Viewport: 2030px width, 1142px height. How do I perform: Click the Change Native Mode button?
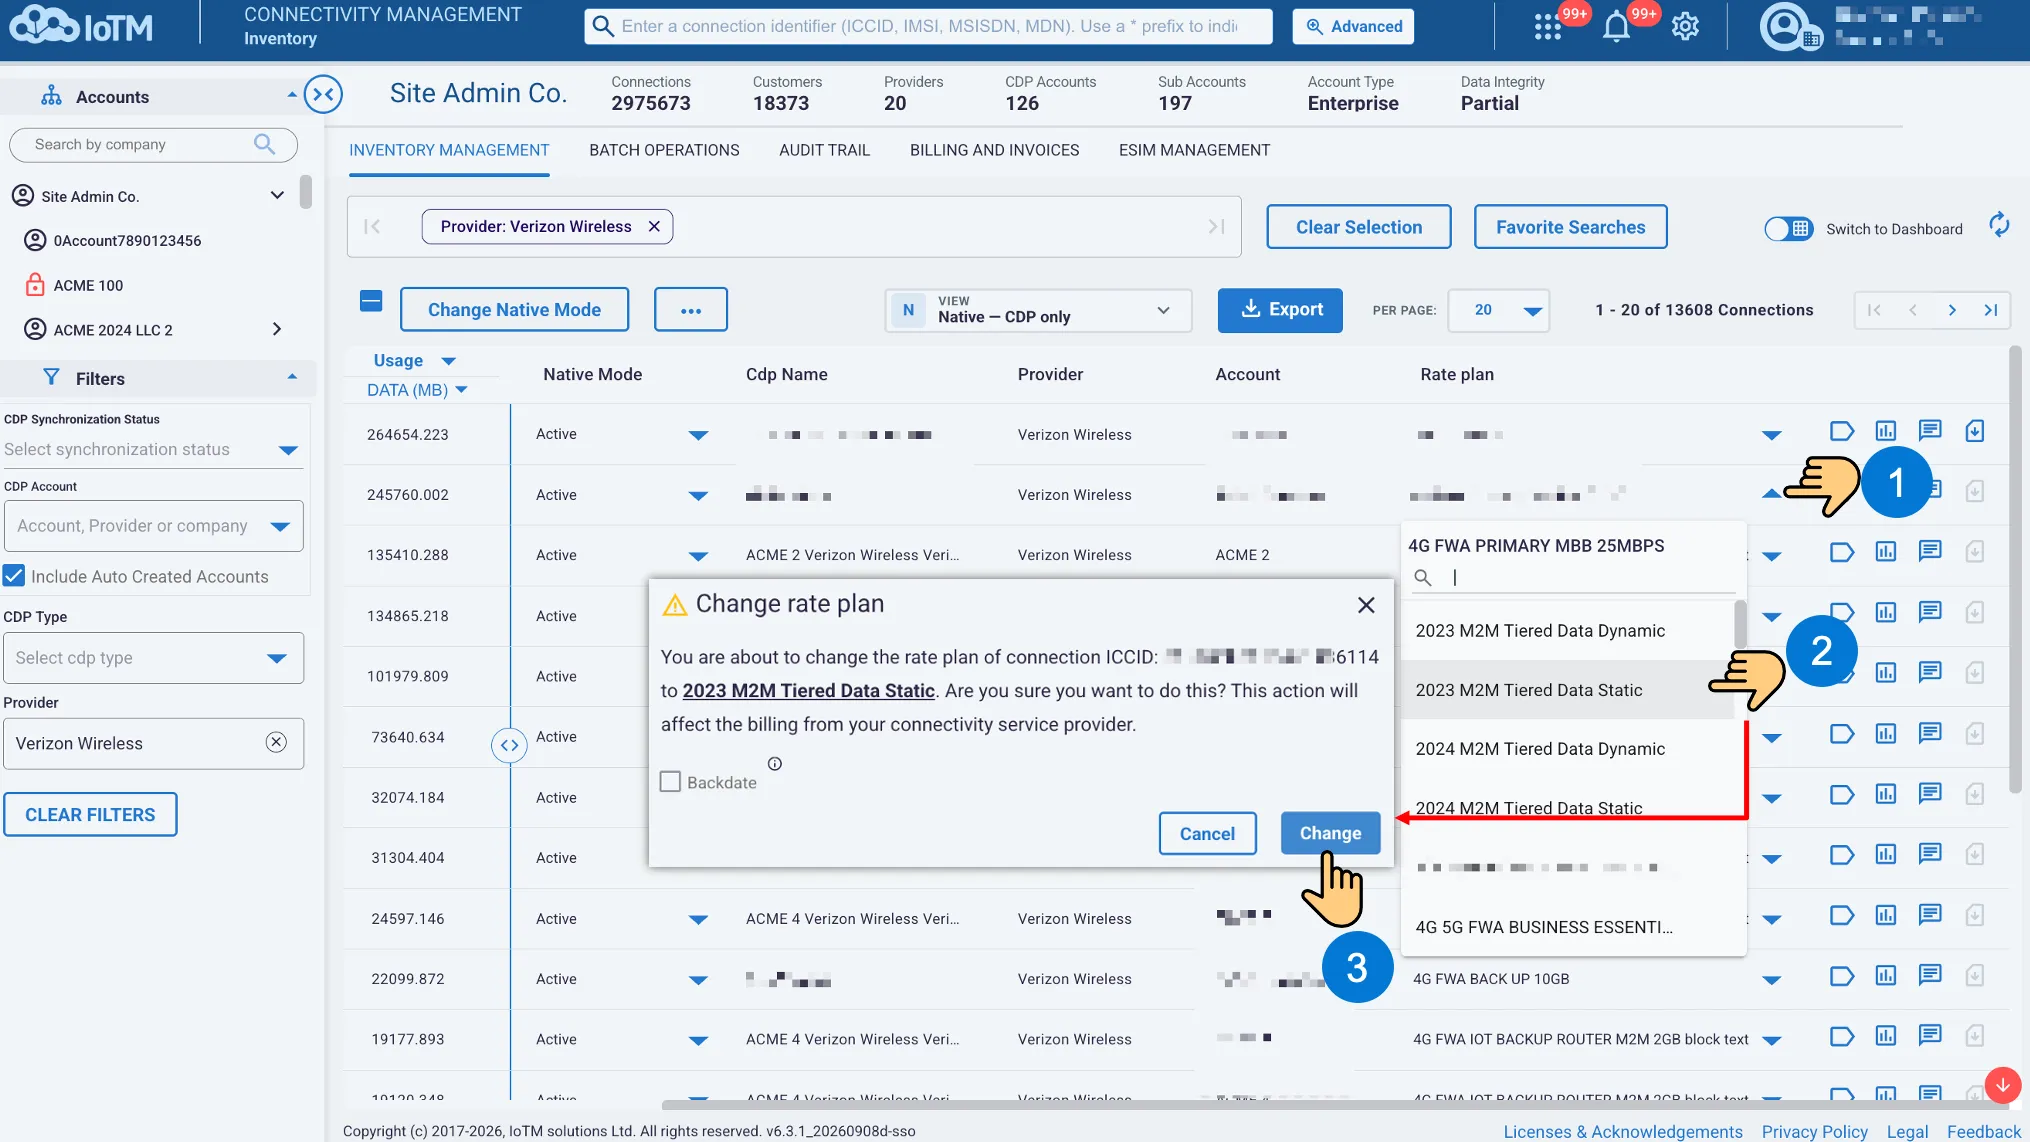[514, 310]
